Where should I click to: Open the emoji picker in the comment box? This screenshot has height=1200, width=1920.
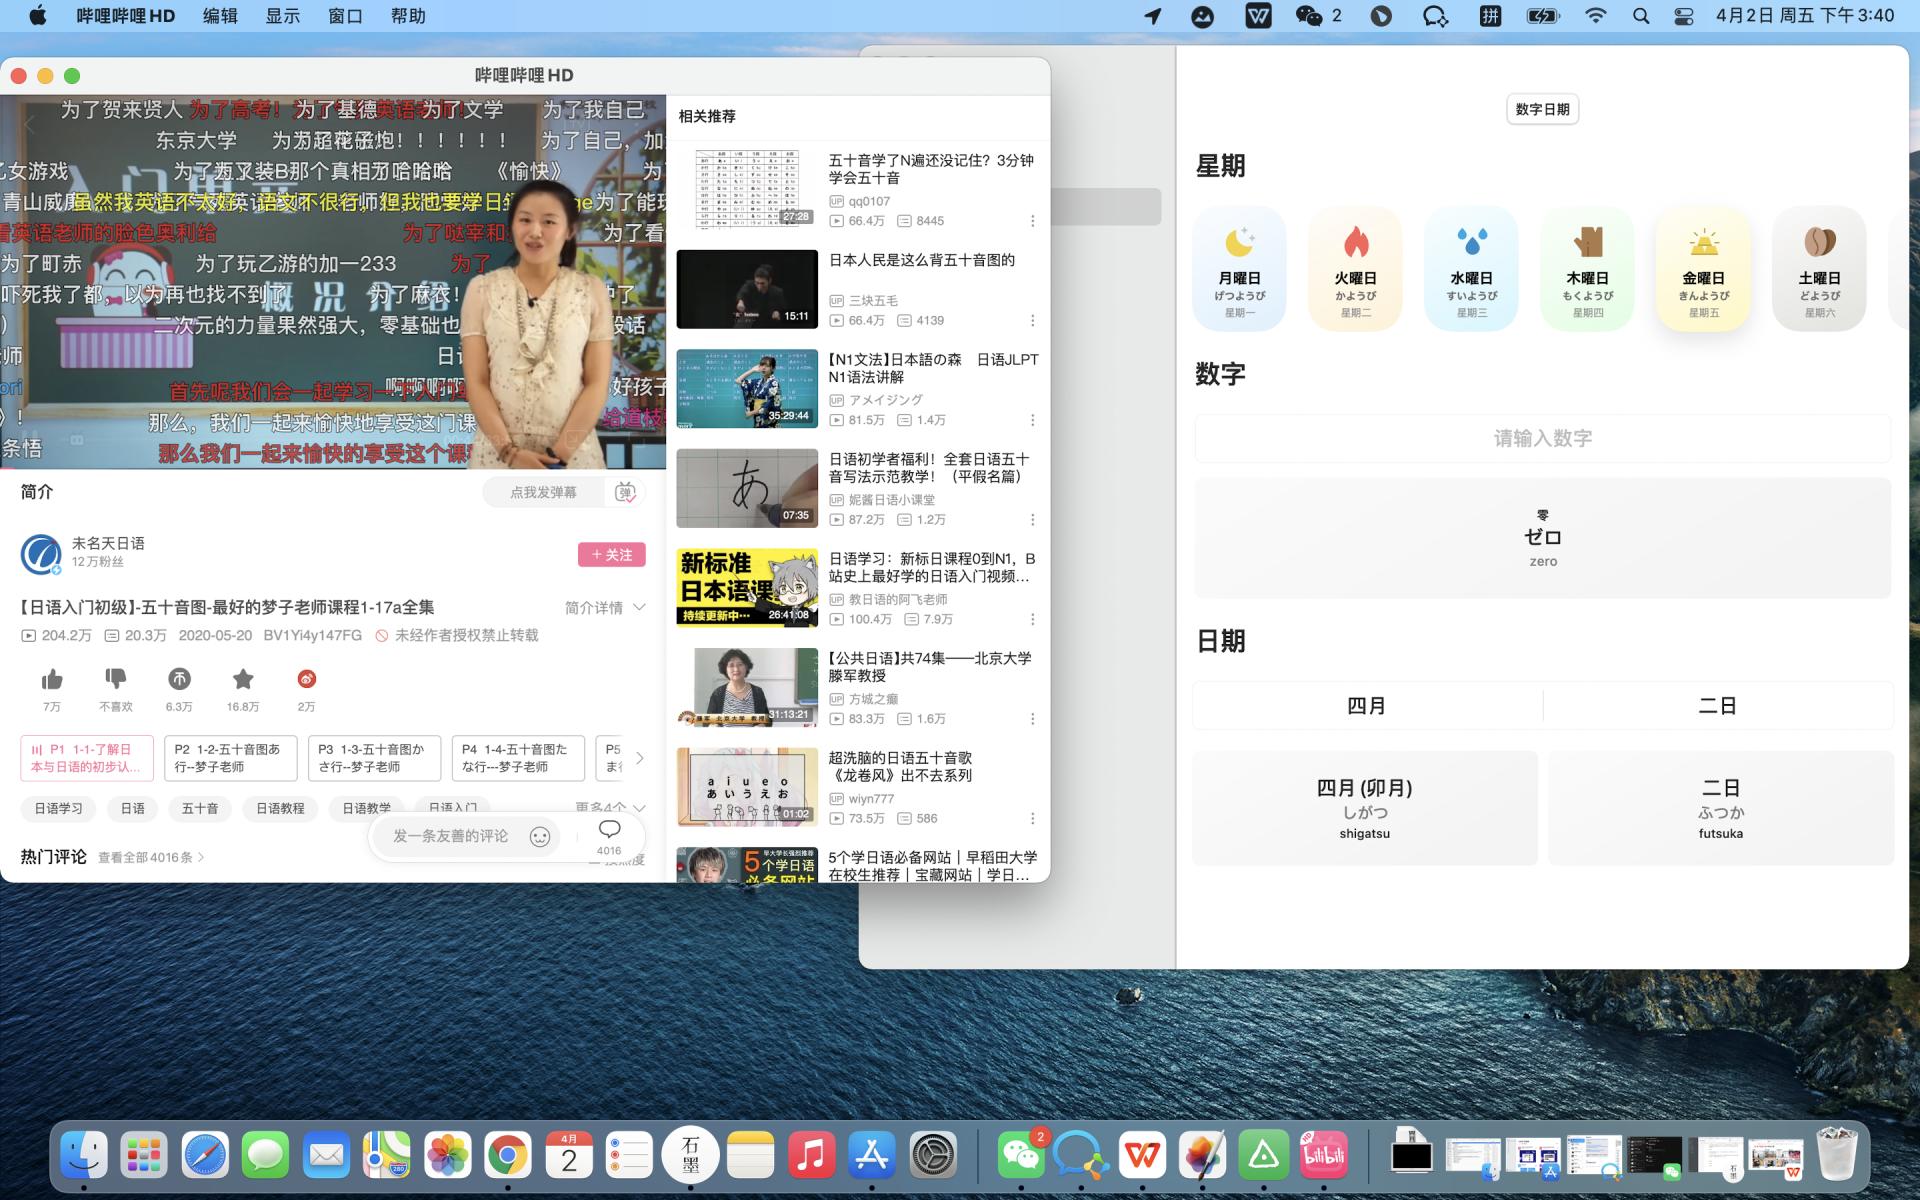540,837
